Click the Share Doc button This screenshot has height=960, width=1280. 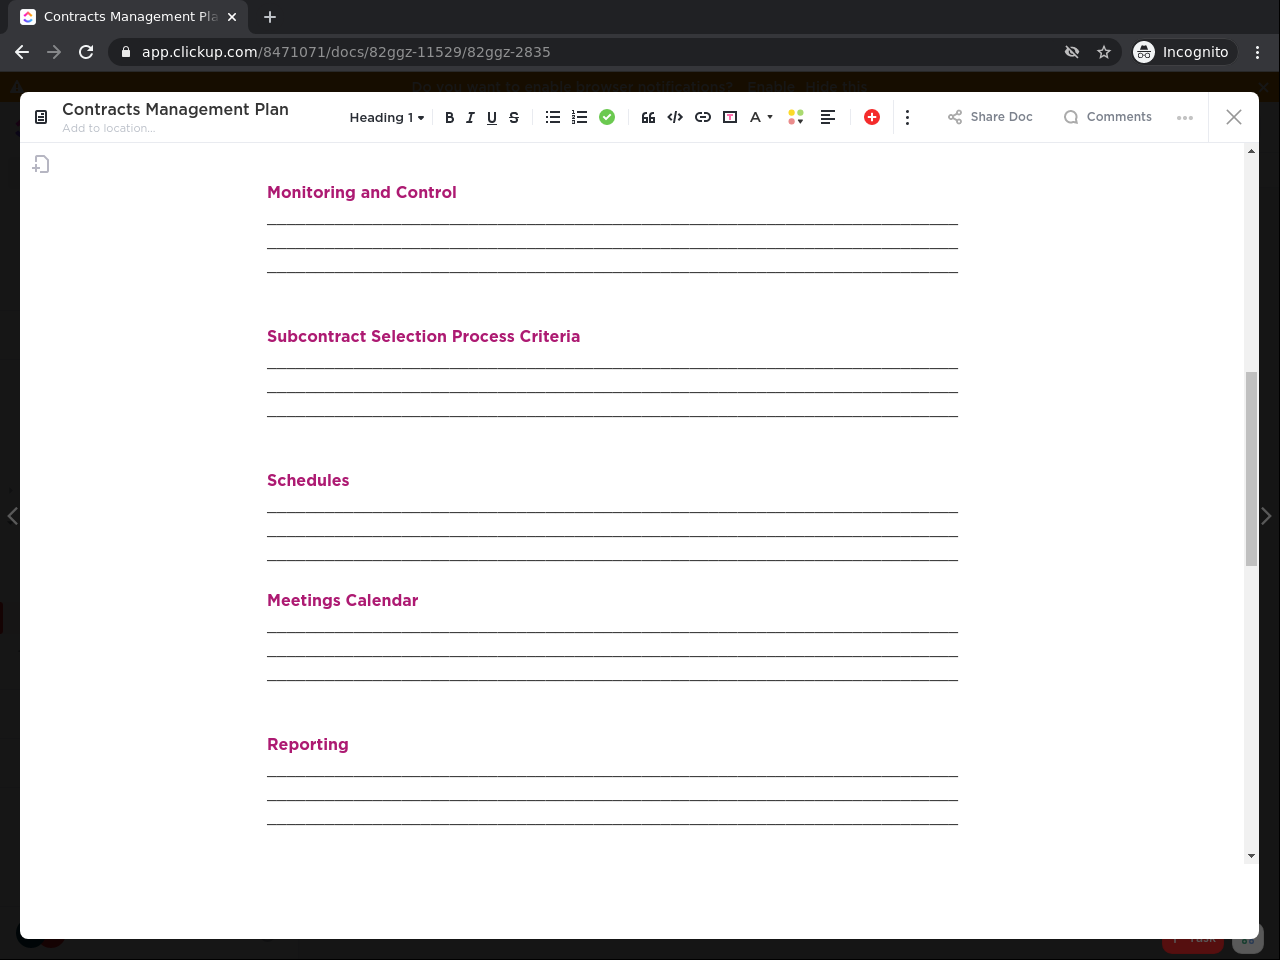(x=990, y=117)
